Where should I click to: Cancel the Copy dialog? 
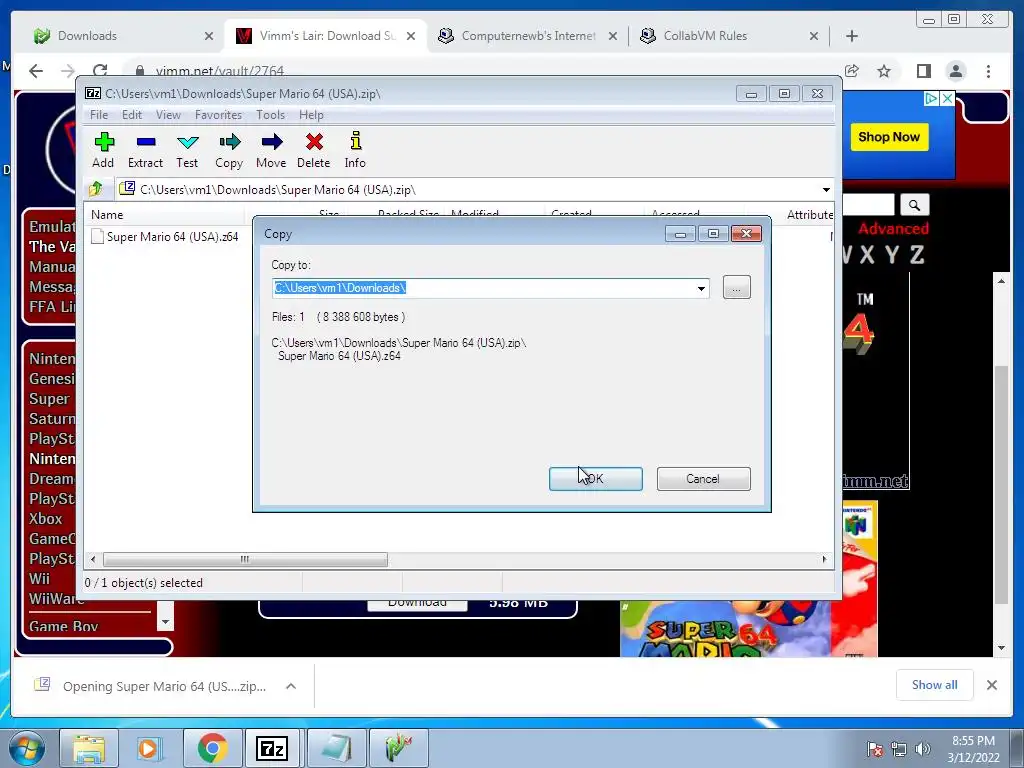[703, 479]
